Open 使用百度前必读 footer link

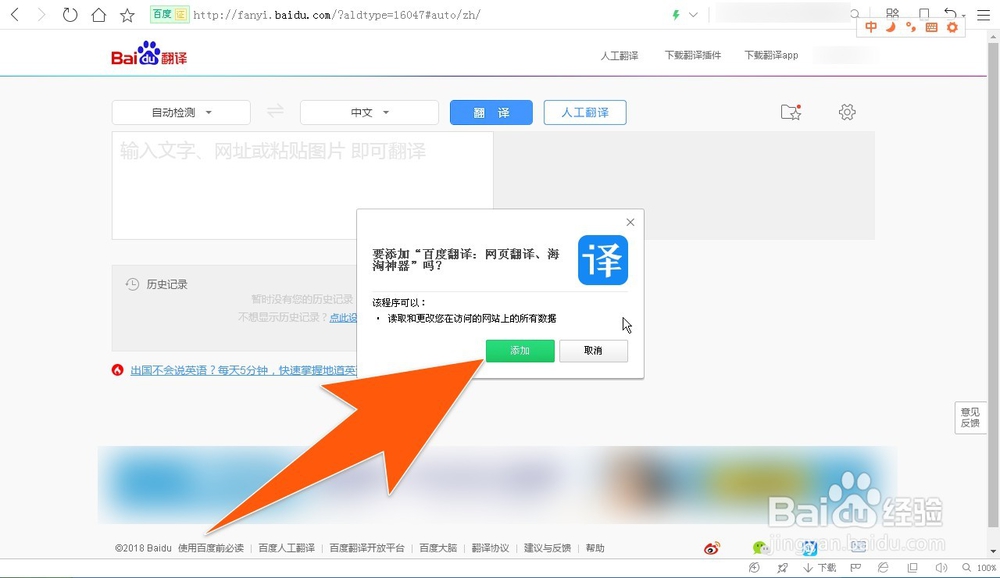click(x=211, y=548)
